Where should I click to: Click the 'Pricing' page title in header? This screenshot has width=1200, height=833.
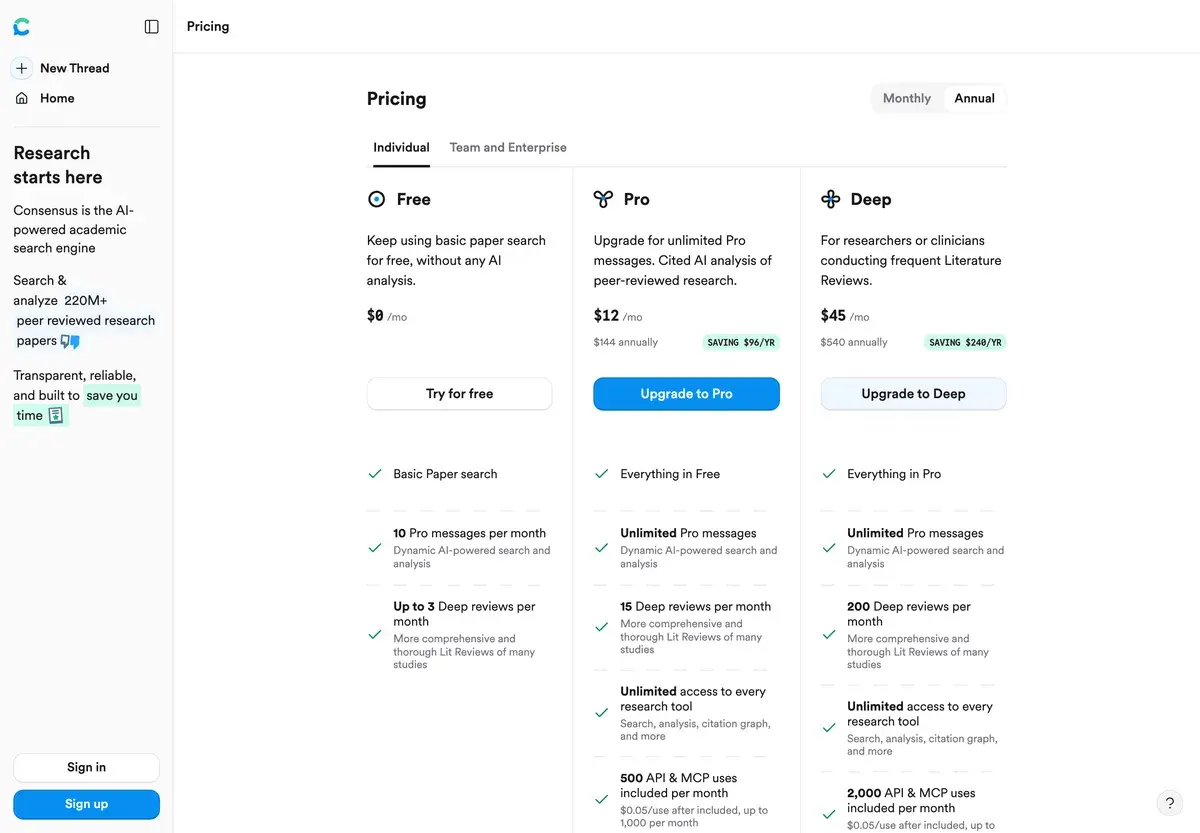(208, 26)
